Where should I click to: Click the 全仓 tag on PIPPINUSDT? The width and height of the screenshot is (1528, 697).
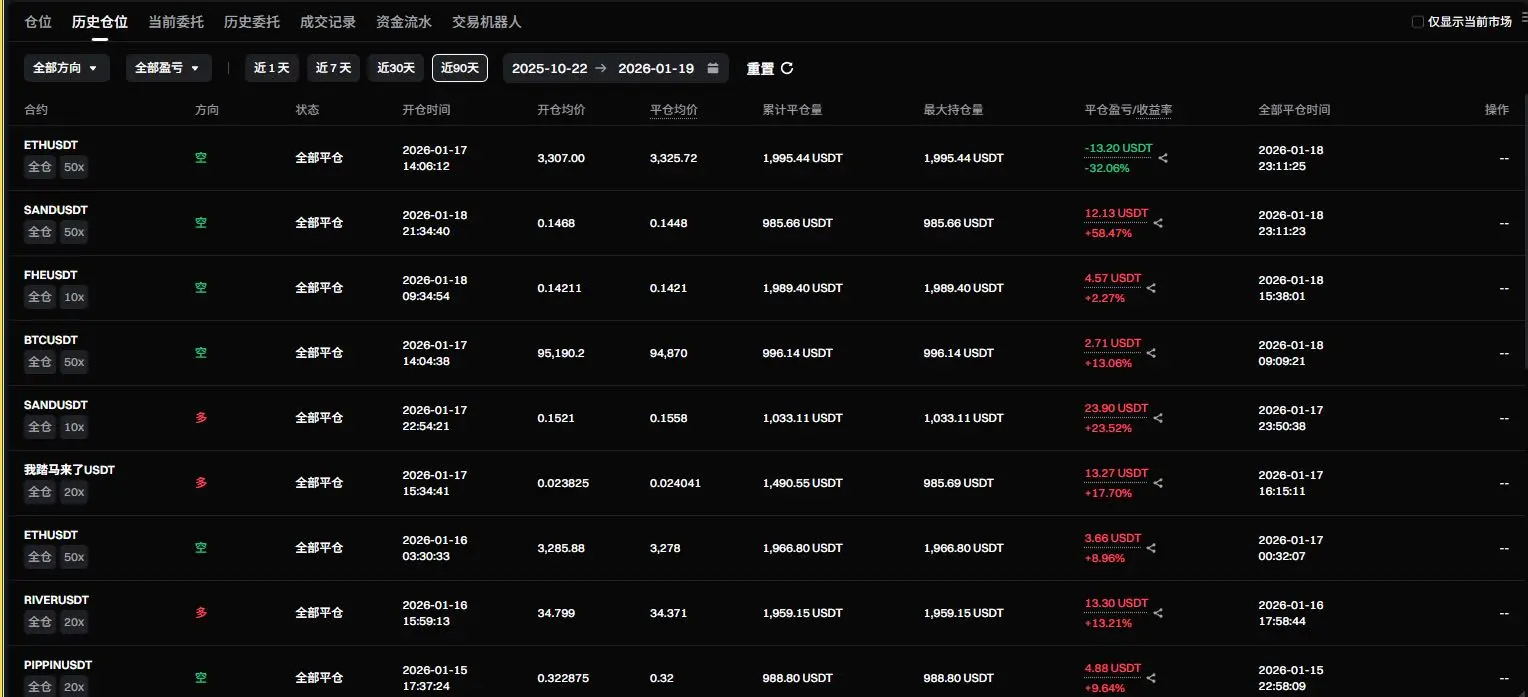click(40, 687)
